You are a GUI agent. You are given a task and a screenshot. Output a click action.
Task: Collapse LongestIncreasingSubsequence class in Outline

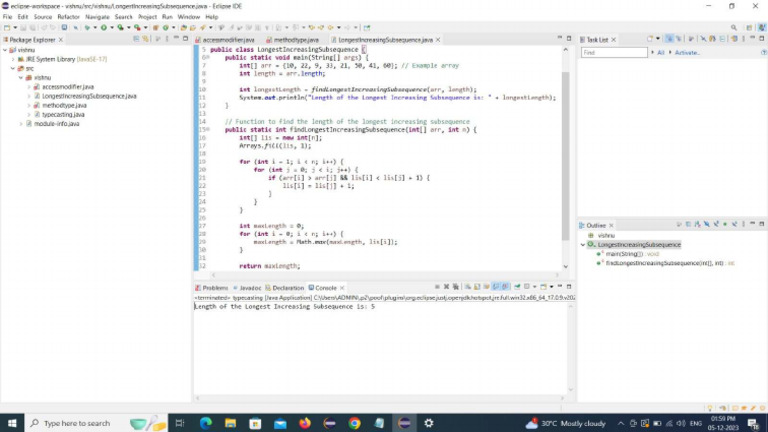coord(584,245)
